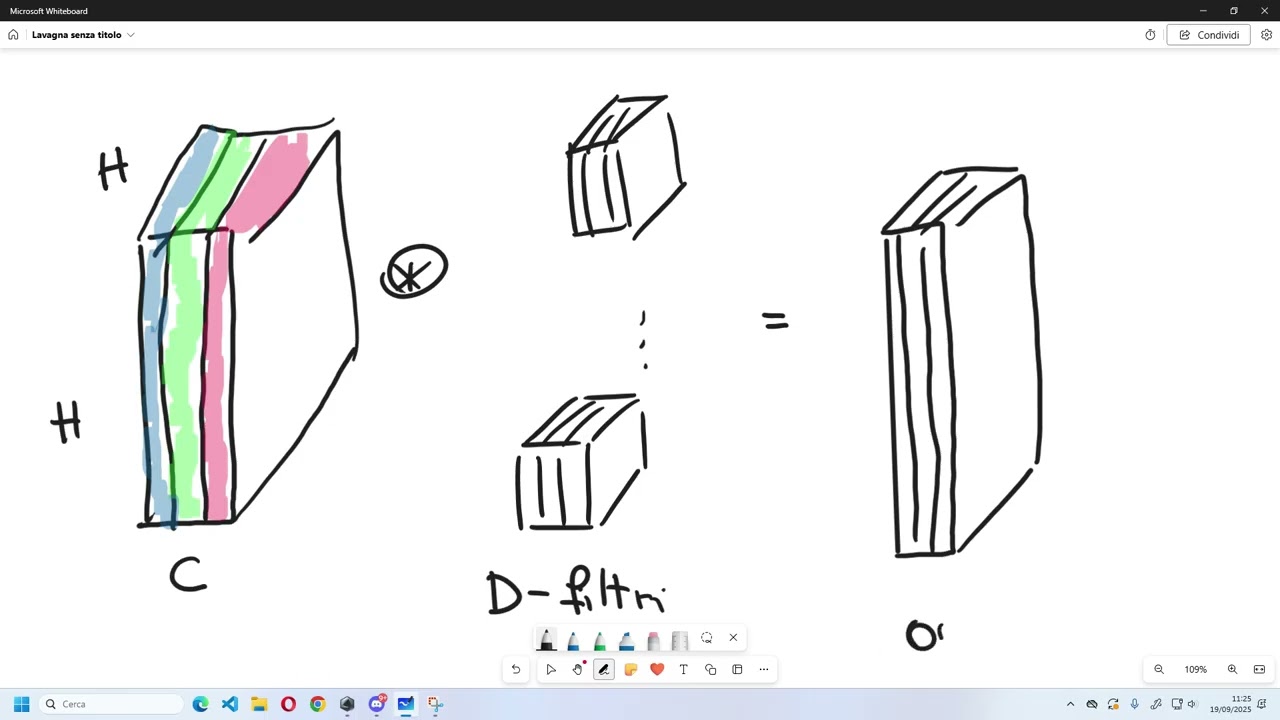The width and height of the screenshot is (1280, 720).
Task: Add a sticky note
Action: [x=630, y=670]
